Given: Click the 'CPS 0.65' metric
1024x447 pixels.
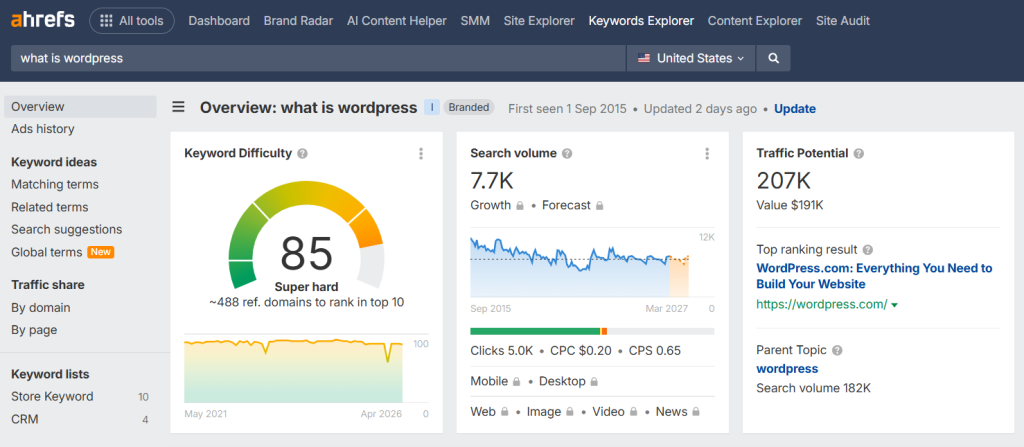Looking at the screenshot, I should (x=655, y=351).
